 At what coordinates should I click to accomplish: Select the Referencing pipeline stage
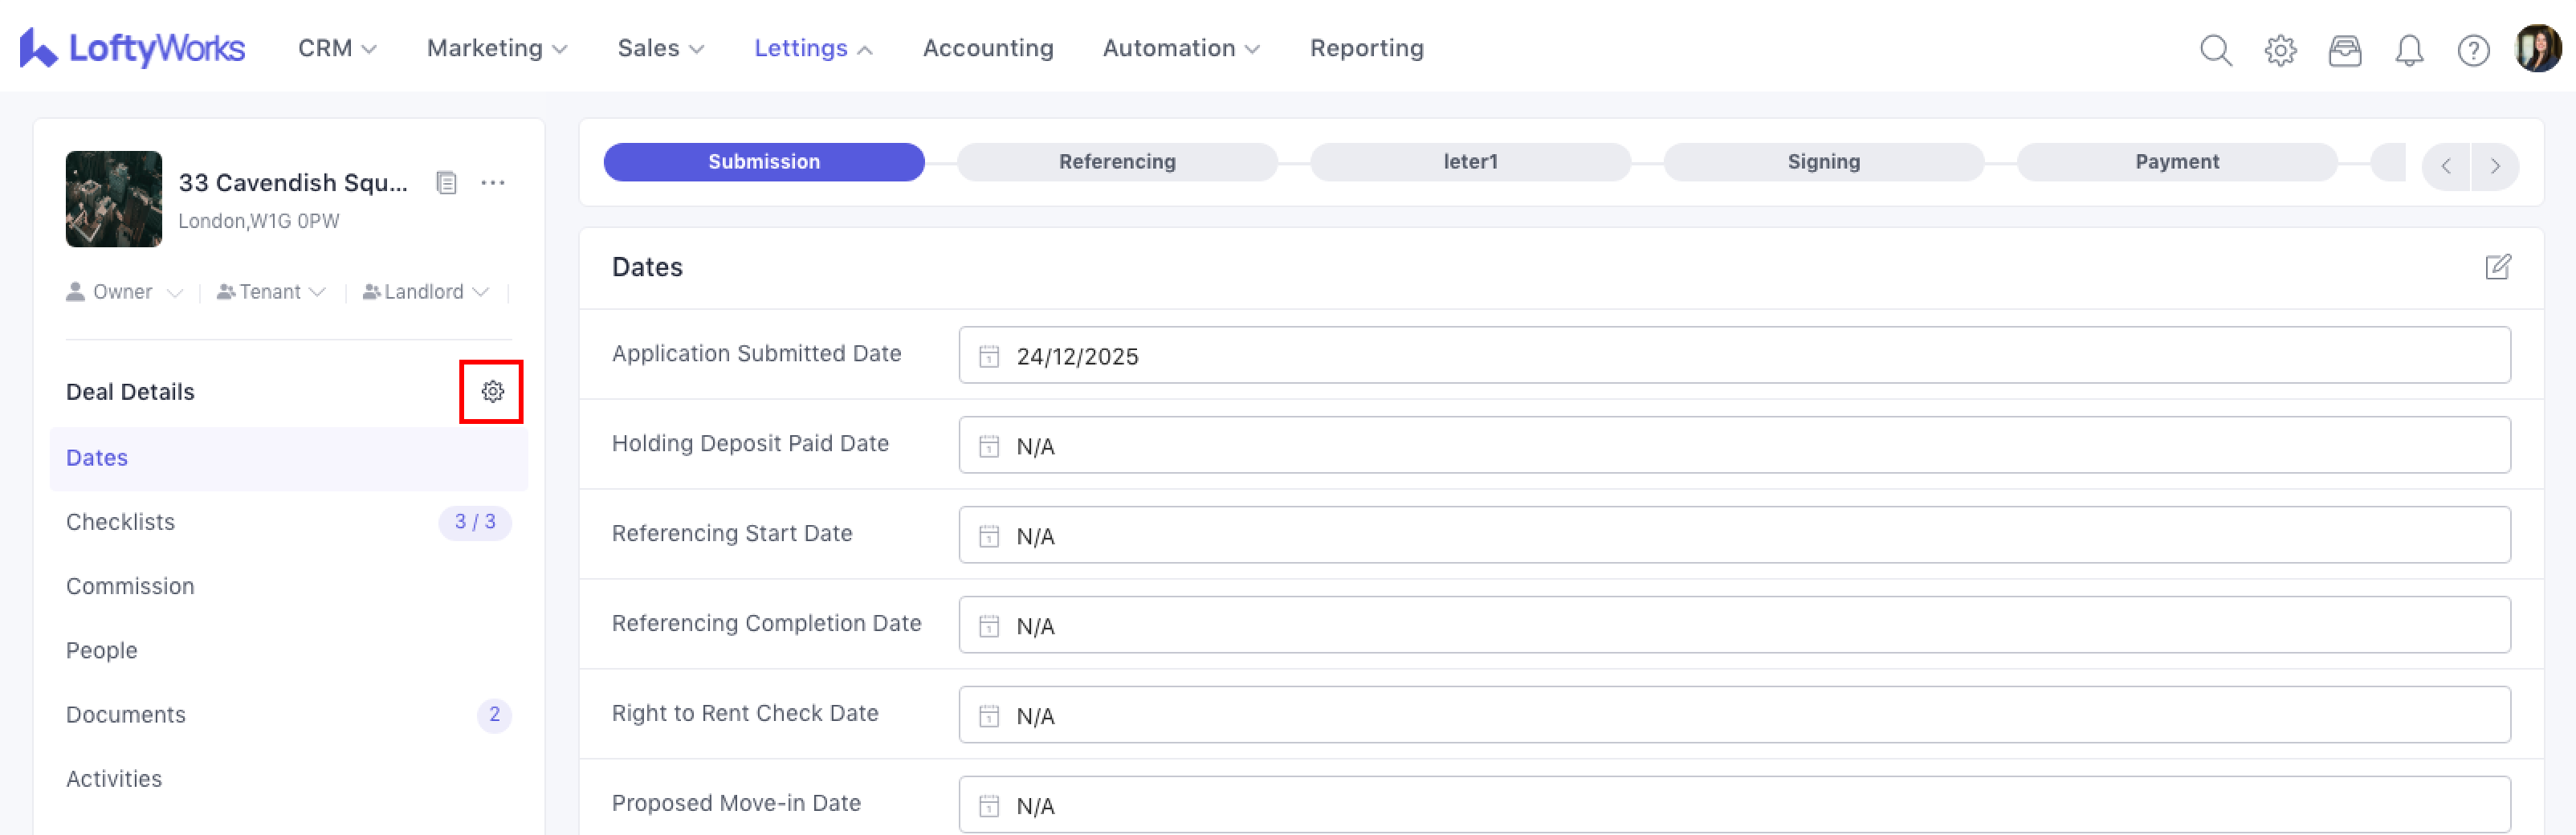(1116, 162)
